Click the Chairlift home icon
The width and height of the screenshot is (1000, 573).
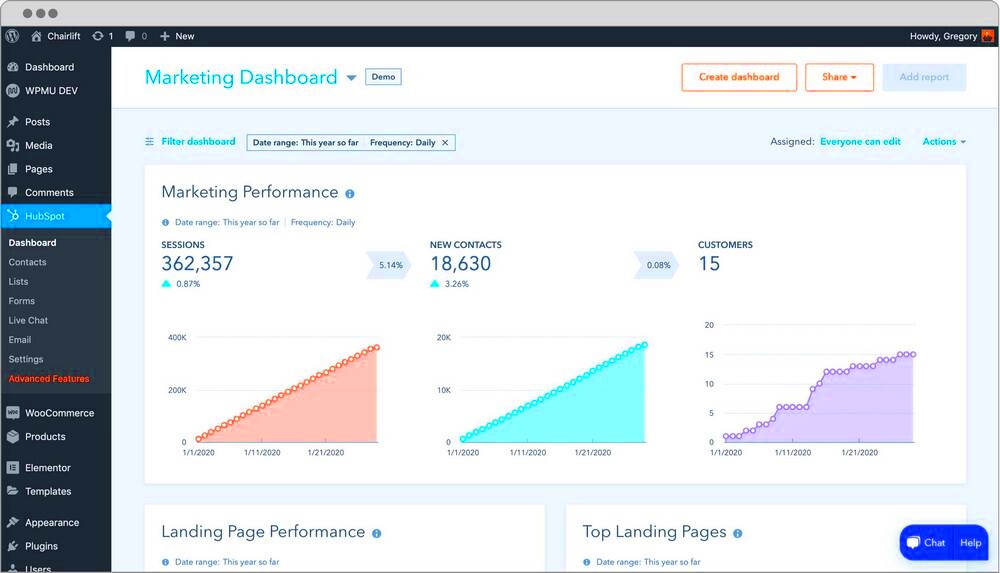(36, 36)
